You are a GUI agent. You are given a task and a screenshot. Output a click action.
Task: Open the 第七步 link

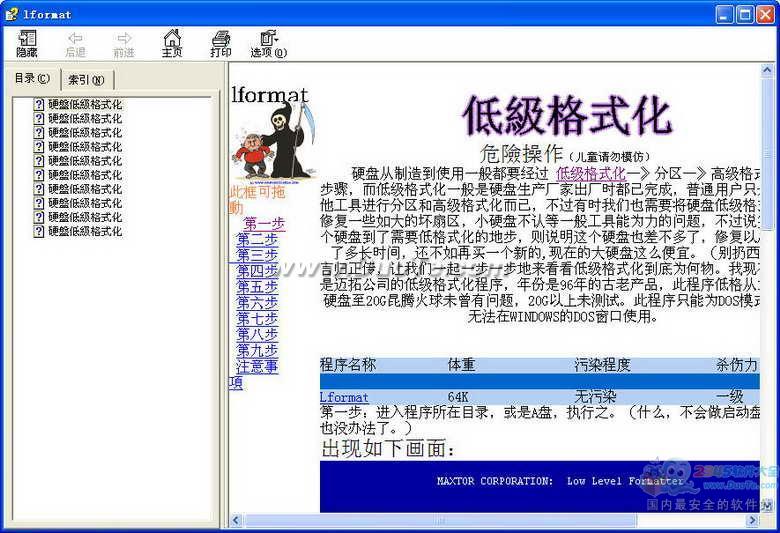click(257, 319)
